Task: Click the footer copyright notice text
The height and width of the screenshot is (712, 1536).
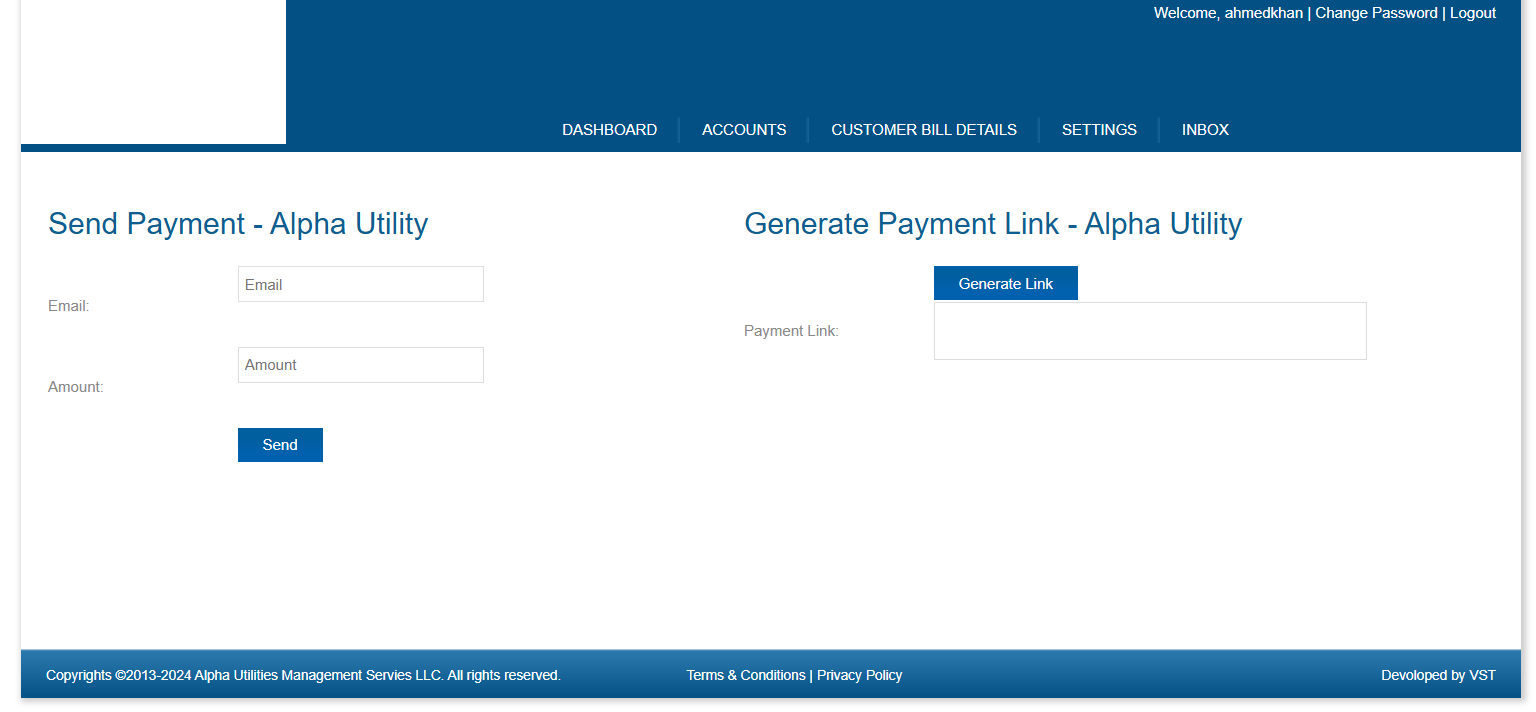Action: [x=303, y=675]
